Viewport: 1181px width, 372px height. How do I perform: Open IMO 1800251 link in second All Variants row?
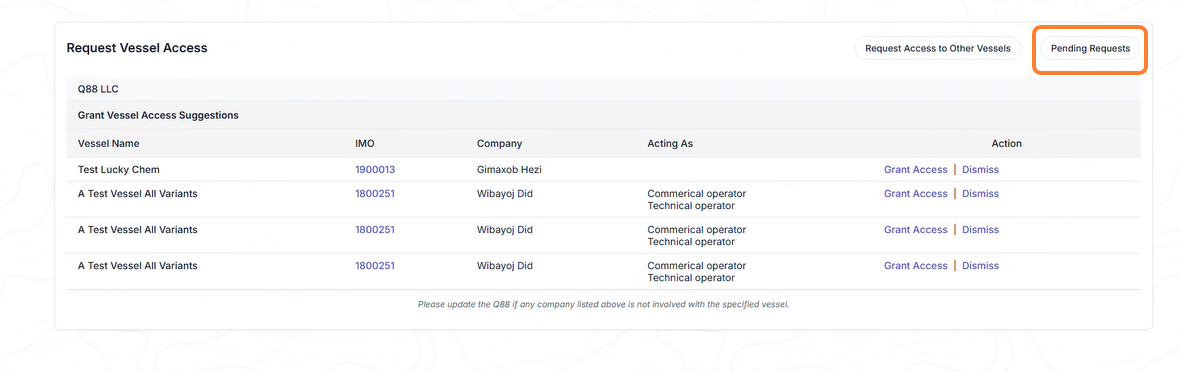point(375,230)
